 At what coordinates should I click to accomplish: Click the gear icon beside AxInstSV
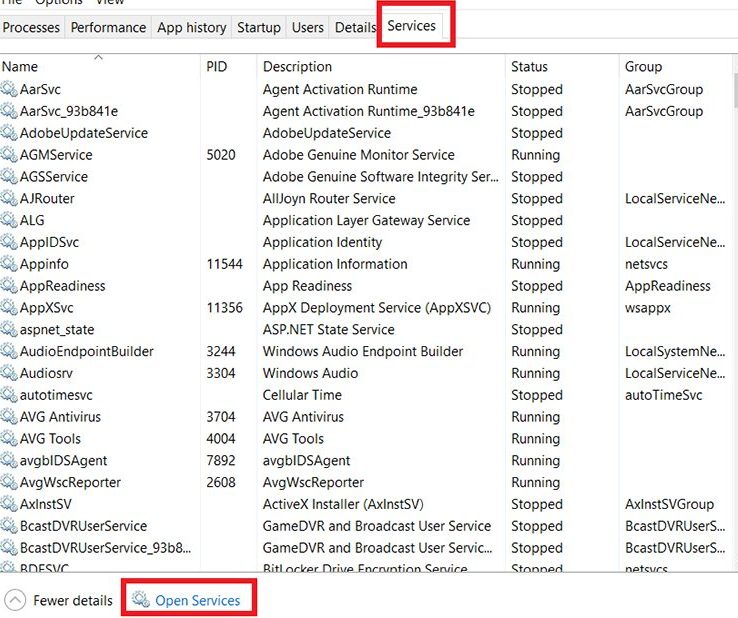(x=9, y=504)
